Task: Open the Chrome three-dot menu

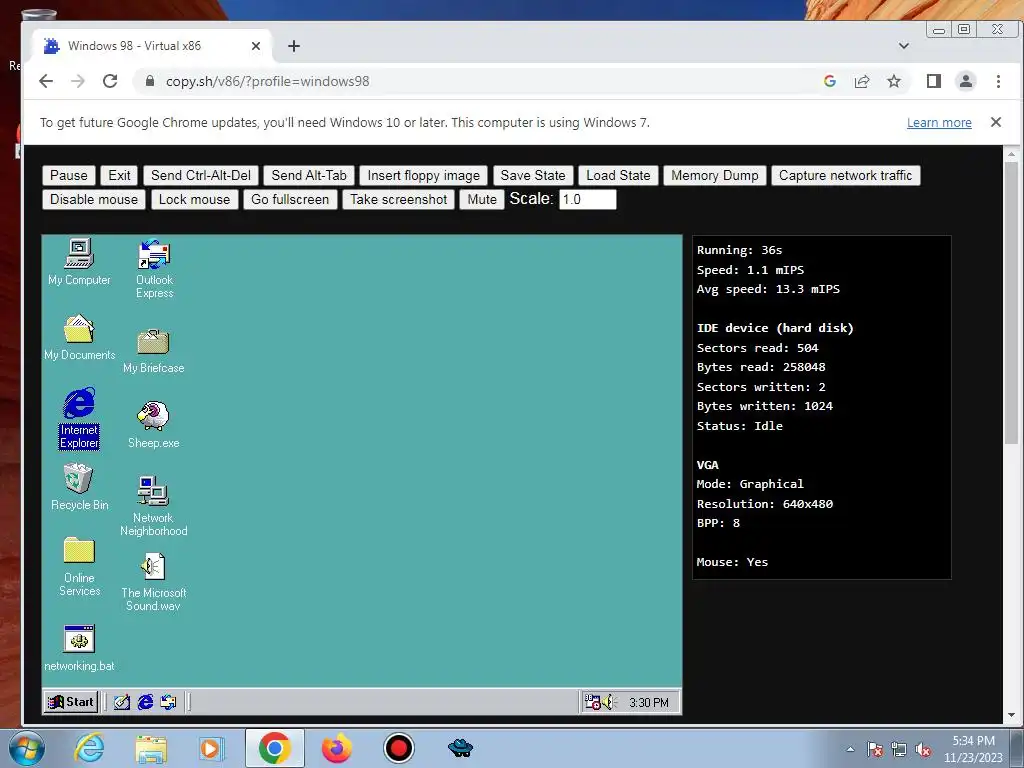Action: [998, 81]
